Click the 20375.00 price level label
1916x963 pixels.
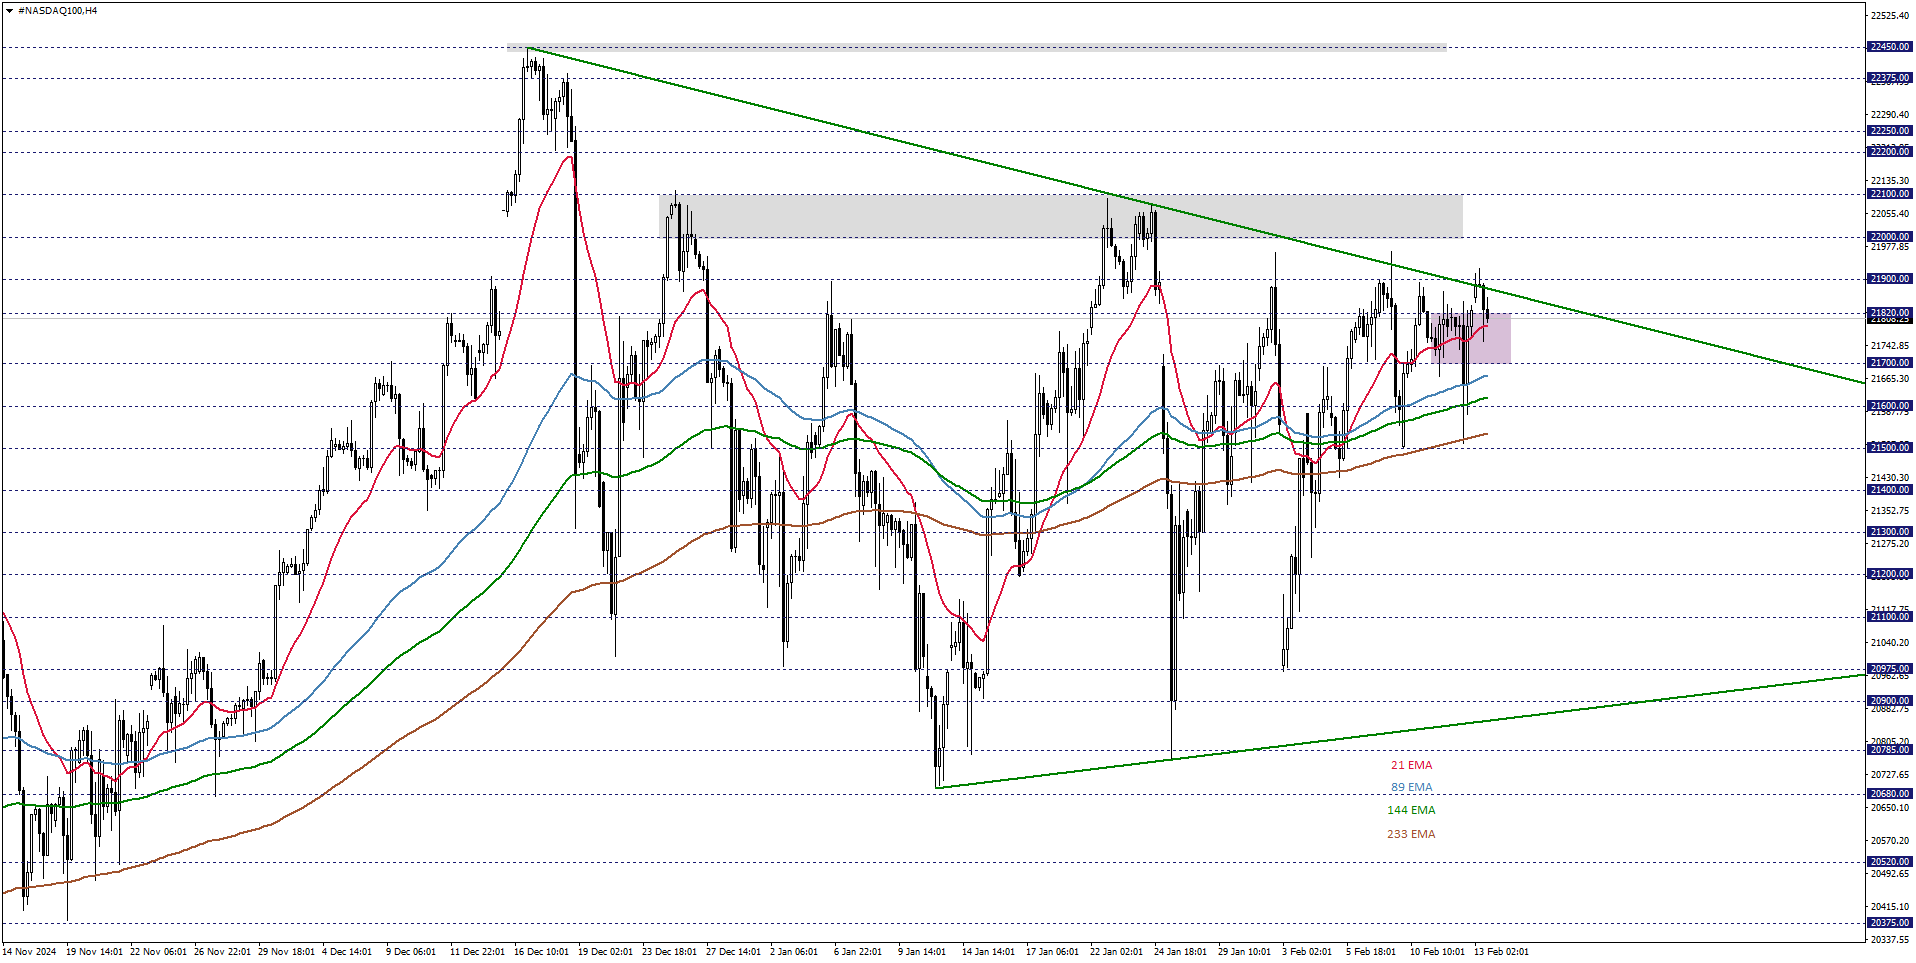[x=1890, y=923]
